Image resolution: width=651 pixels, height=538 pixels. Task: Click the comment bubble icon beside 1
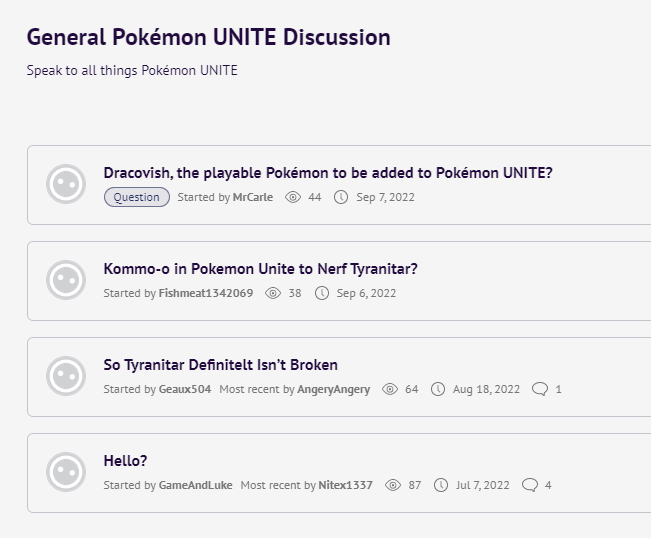(540, 389)
